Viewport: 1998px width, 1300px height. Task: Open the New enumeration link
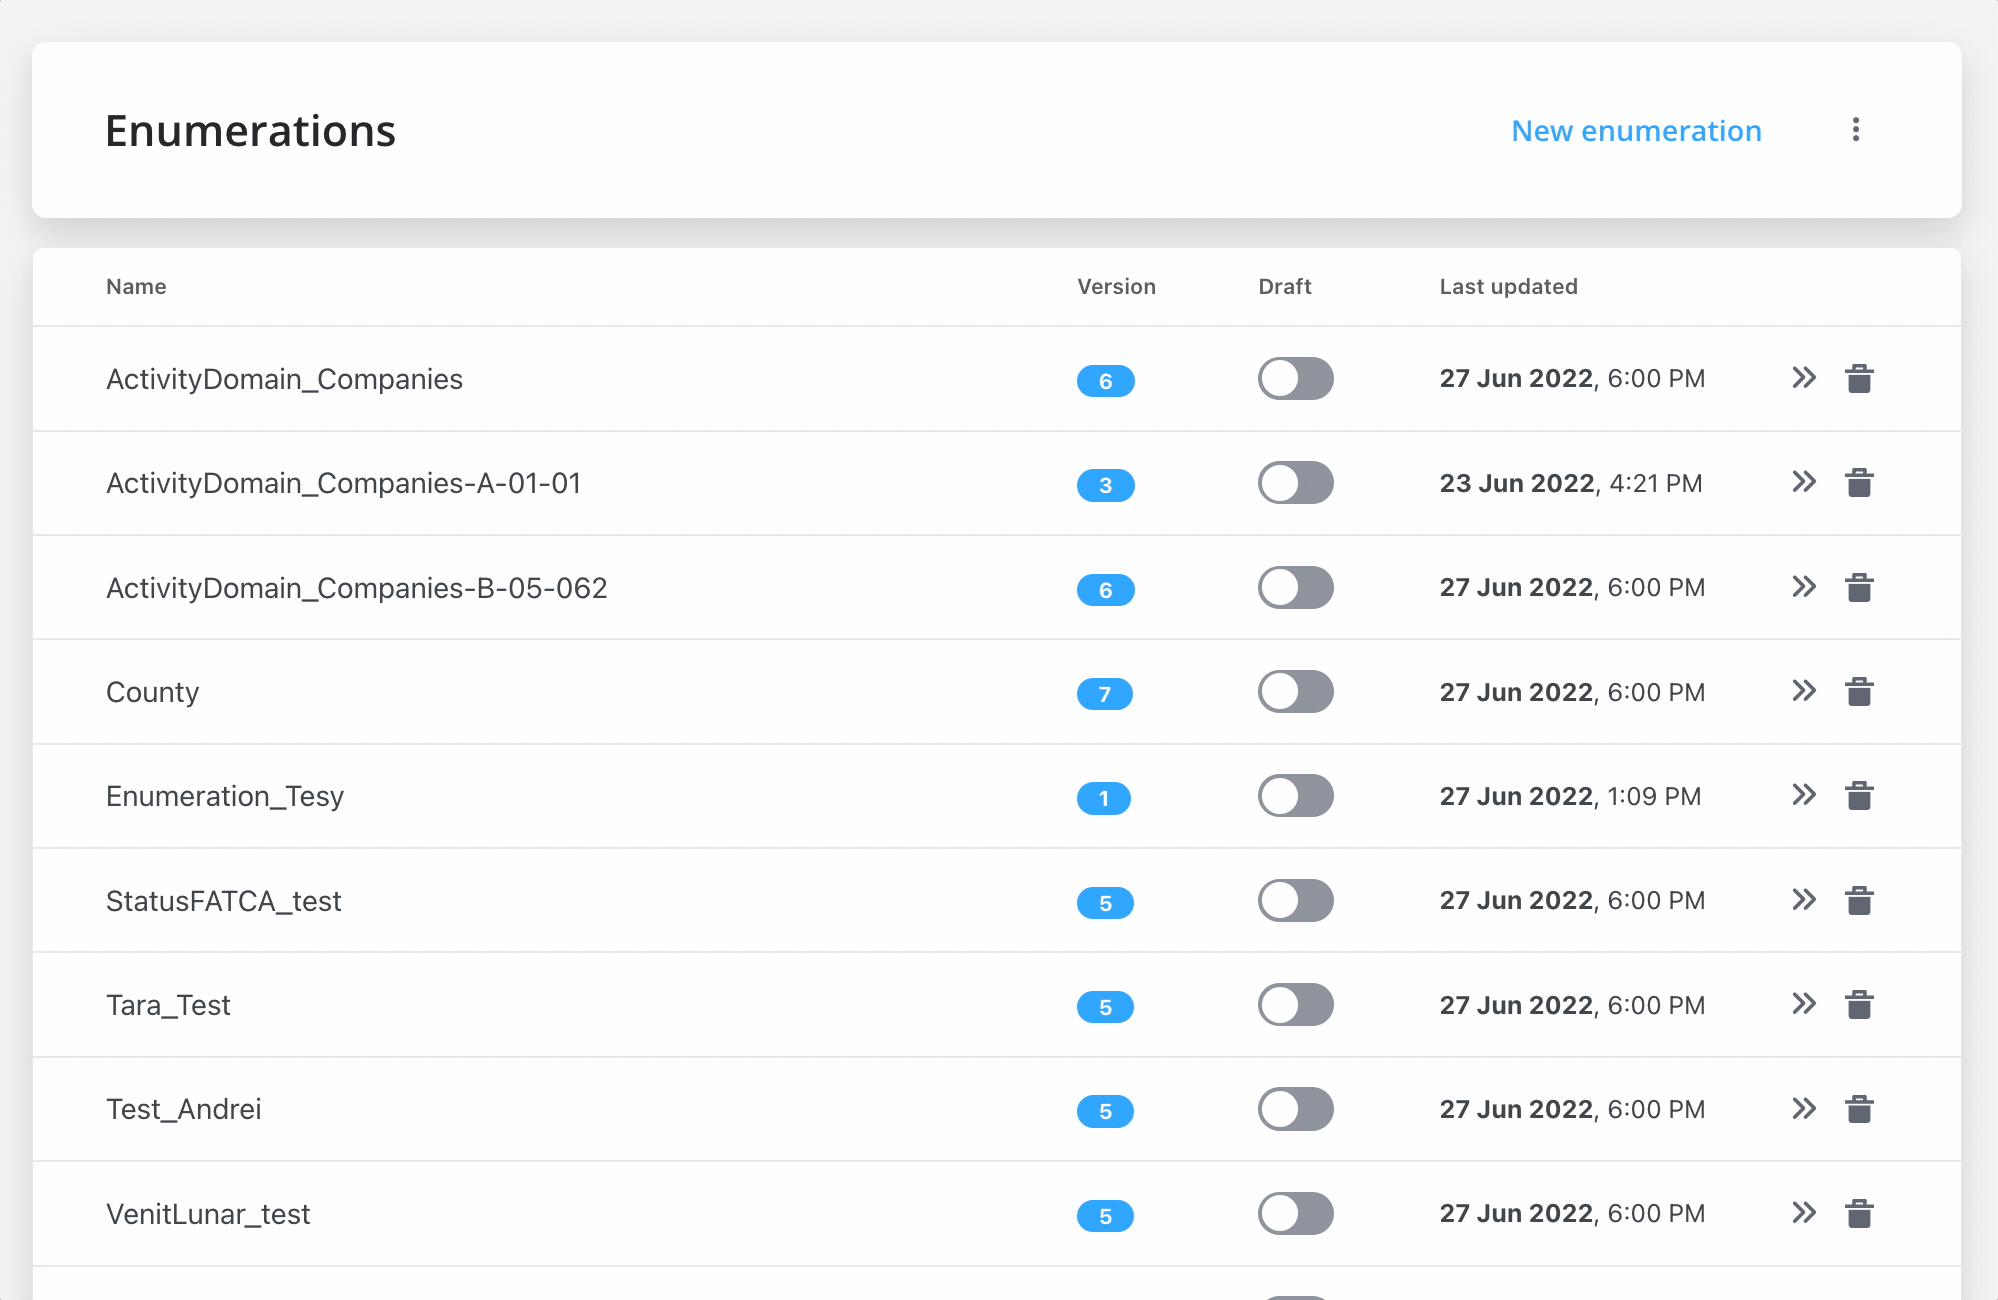[1636, 131]
